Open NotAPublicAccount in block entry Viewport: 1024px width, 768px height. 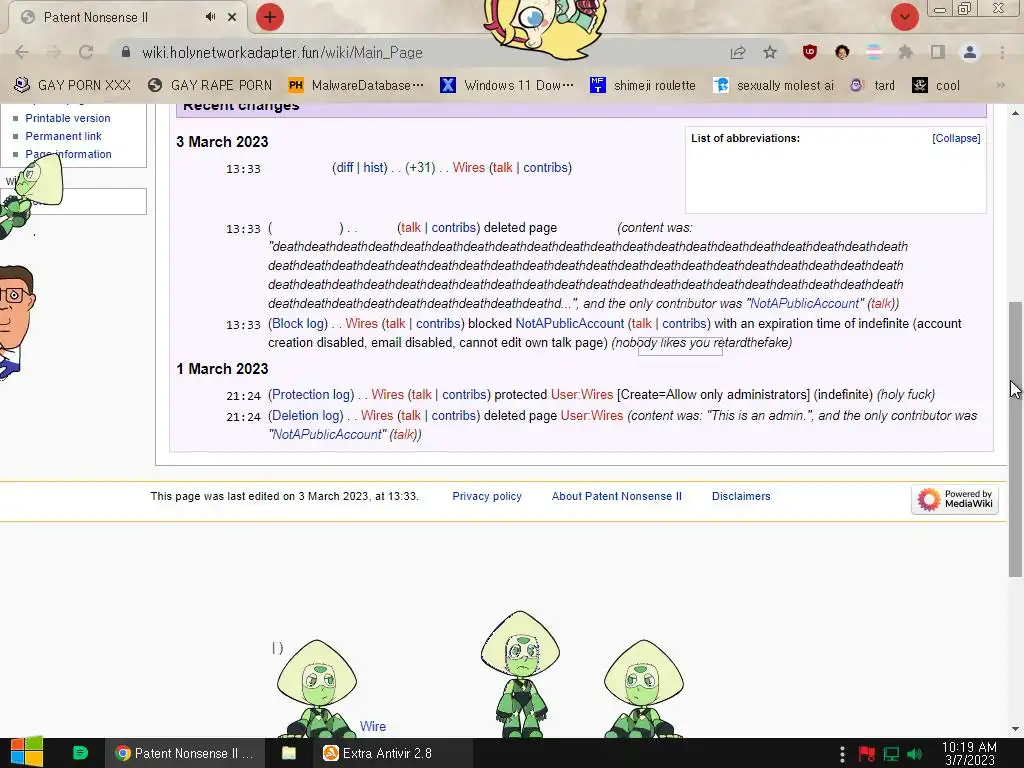click(569, 323)
